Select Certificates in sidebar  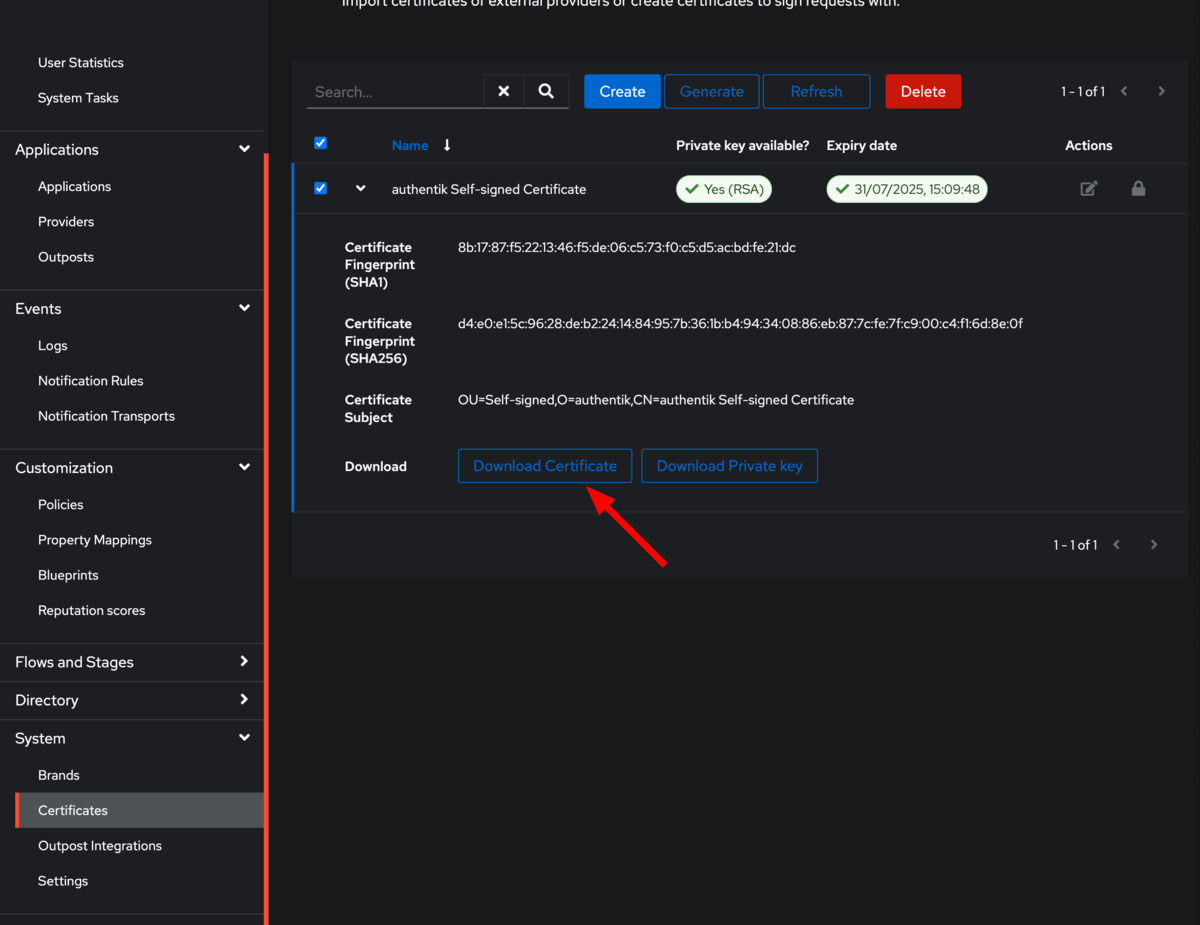click(140, 810)
